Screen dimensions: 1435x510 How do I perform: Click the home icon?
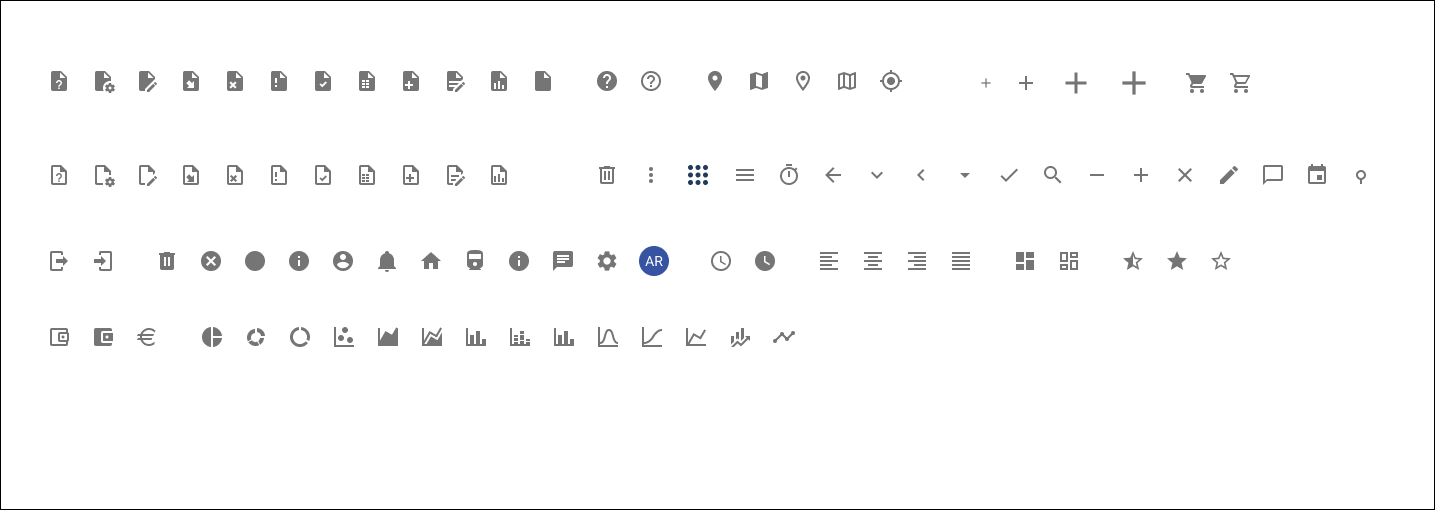point(431,261)
